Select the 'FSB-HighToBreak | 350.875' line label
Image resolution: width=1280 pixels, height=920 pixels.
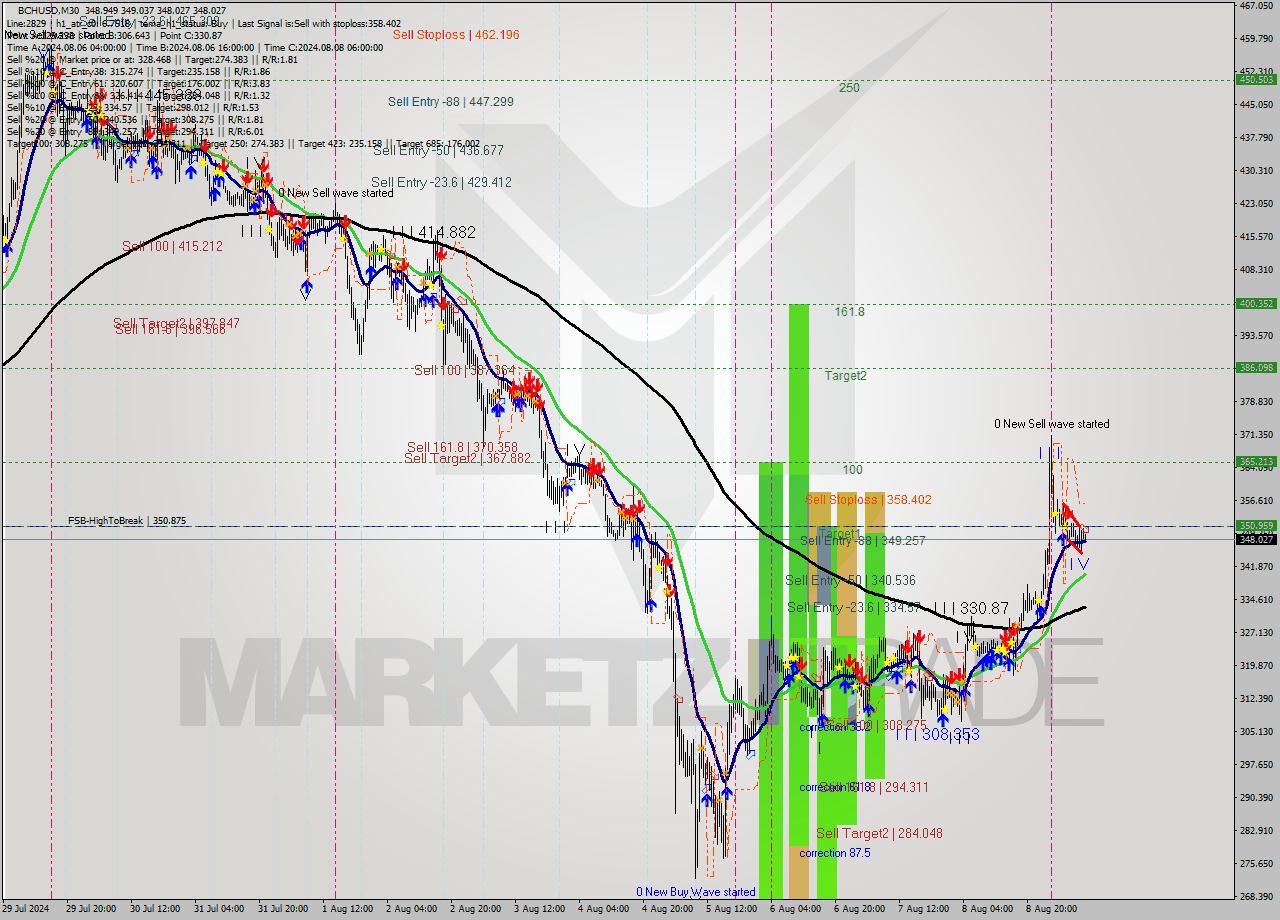coord(127,521)
